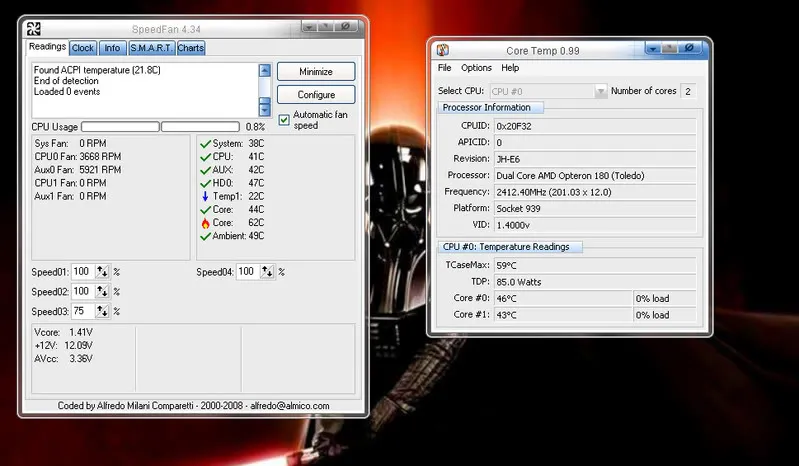Switch to the Charts tab
The width and height of the screenshot is (799, 466).
[x=191, y=48]
